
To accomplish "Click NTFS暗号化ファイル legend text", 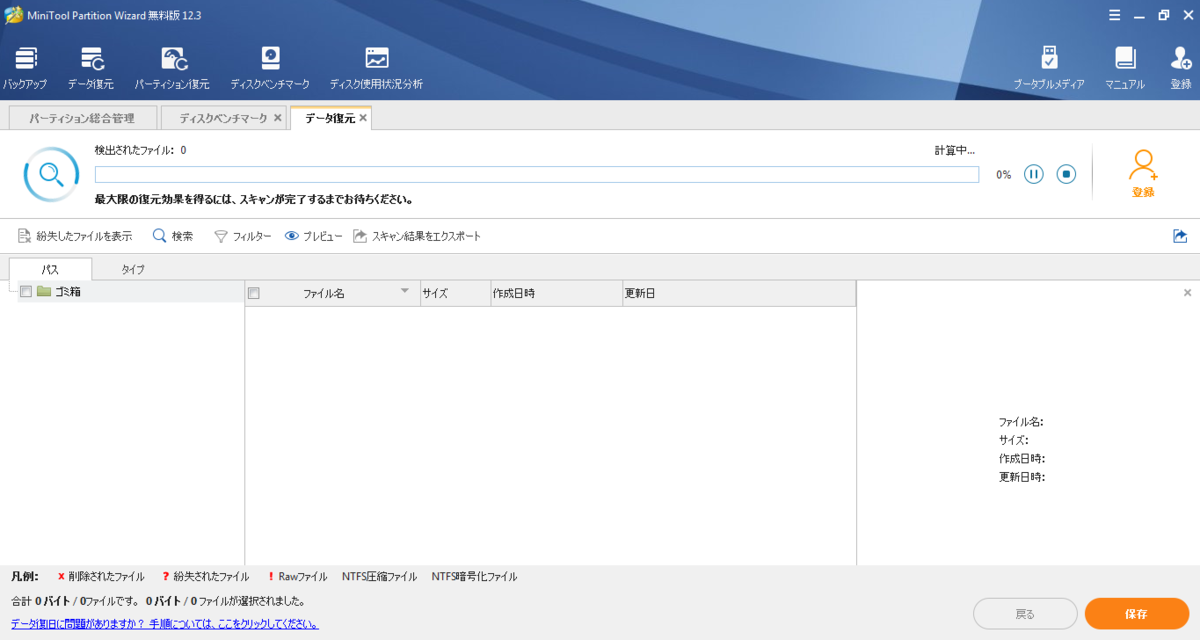I will pos(474,577).
